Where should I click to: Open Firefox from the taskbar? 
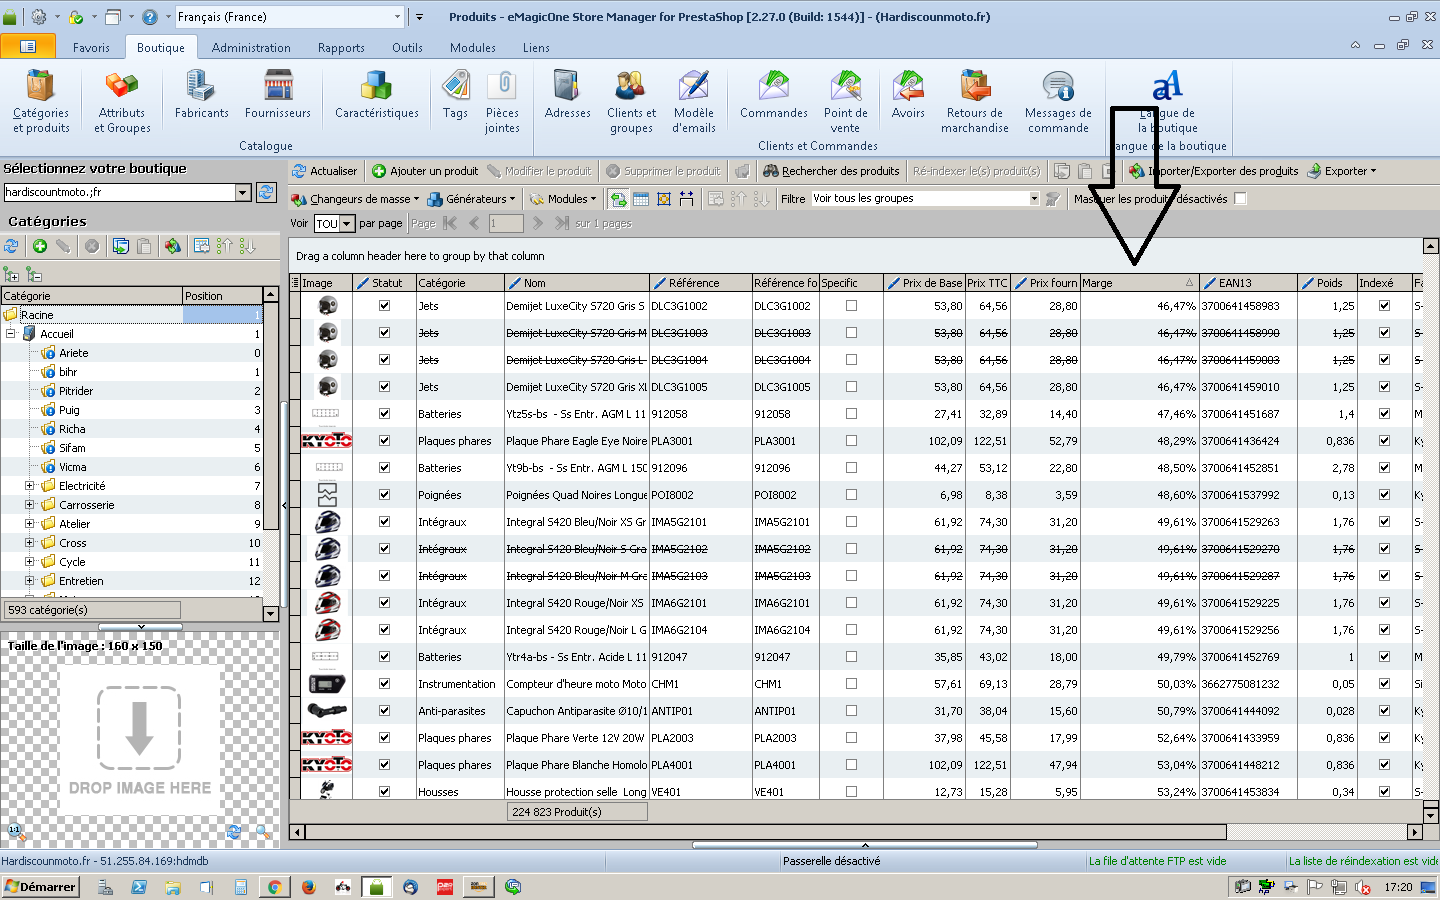[308, 887]
